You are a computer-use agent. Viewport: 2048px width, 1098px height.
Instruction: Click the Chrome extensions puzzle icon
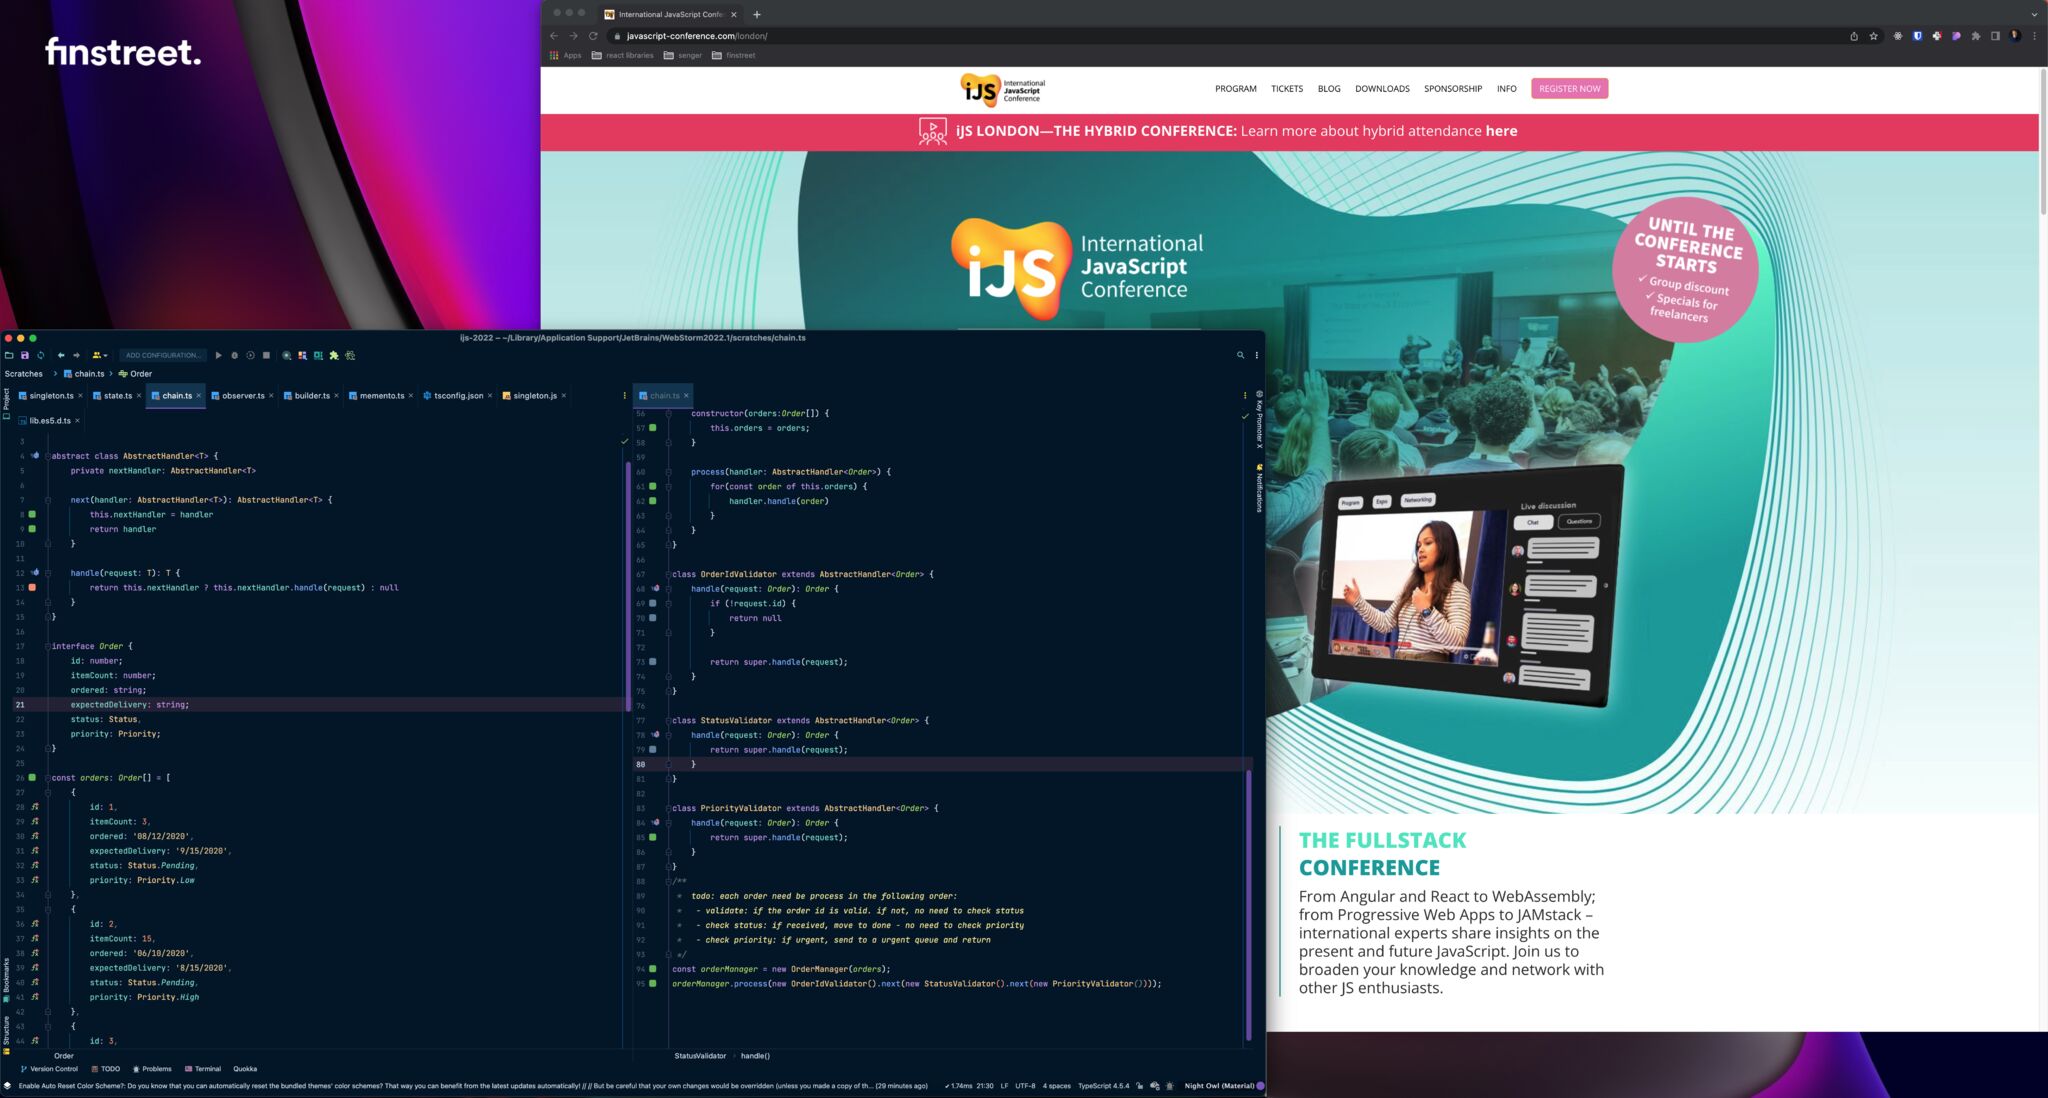click(x=1976, y=36)
